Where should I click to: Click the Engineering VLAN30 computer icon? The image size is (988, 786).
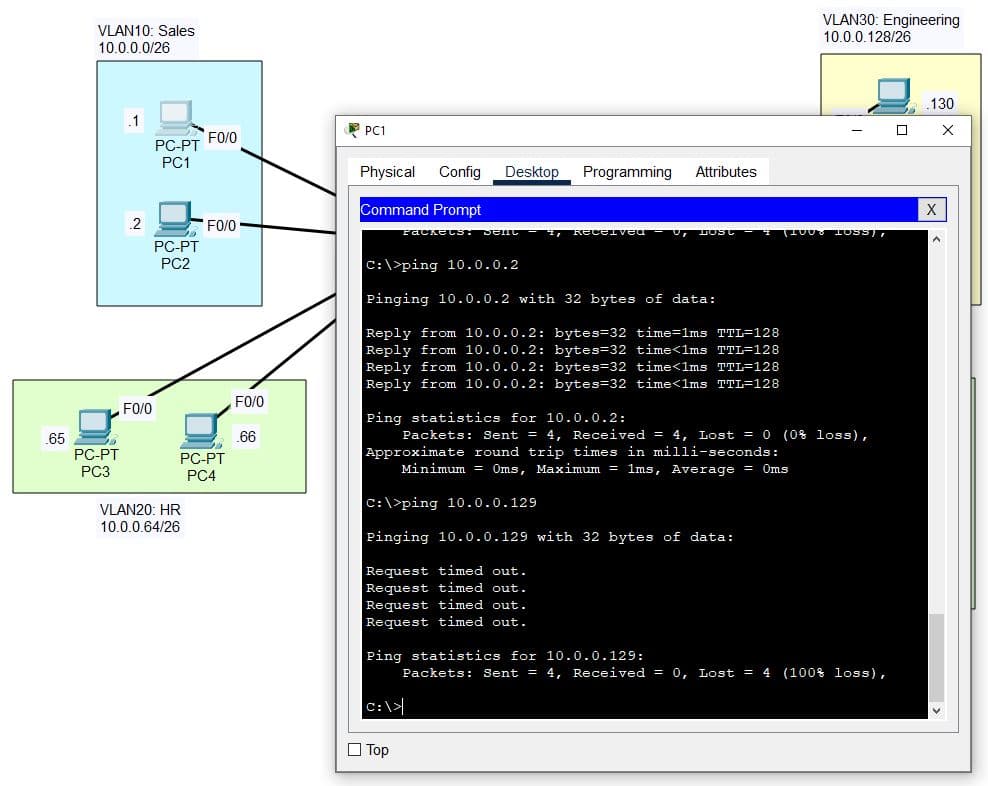pyautogui.click(x=894, y=95)
